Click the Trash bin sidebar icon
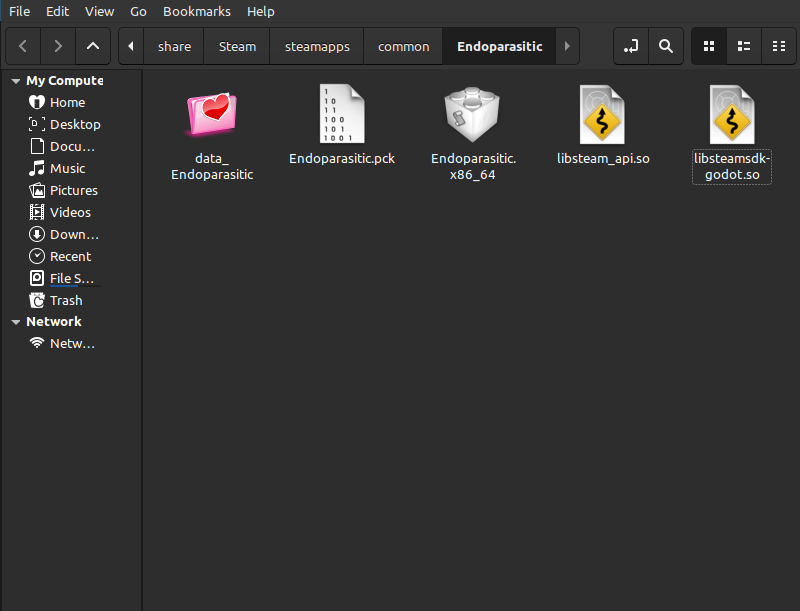This screenshot has height=611, width=800. (37, 300)
